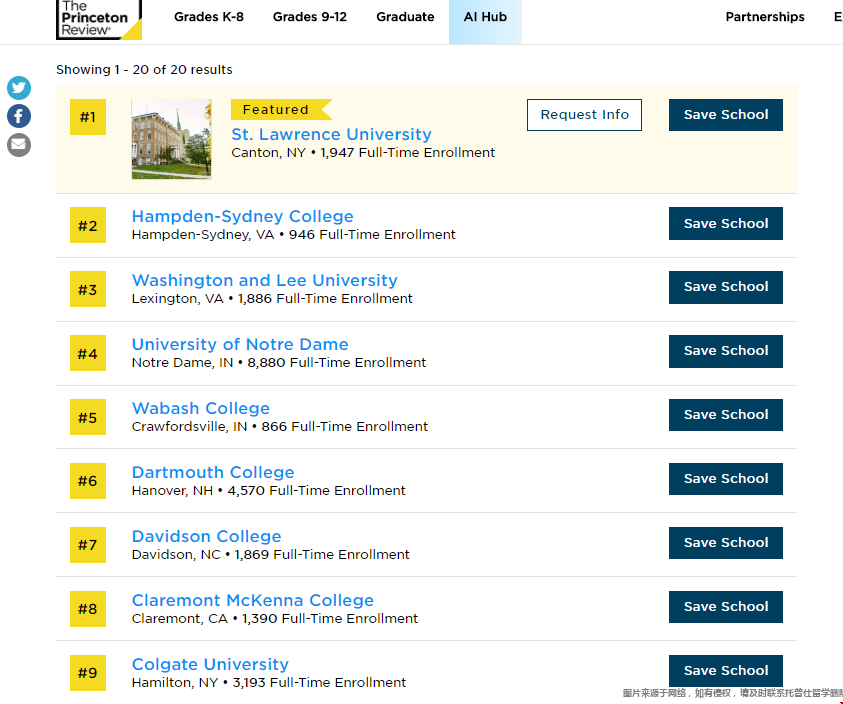843x704 pixels.
Task: Save Davidson College school
Action: (x=725, y=543)
